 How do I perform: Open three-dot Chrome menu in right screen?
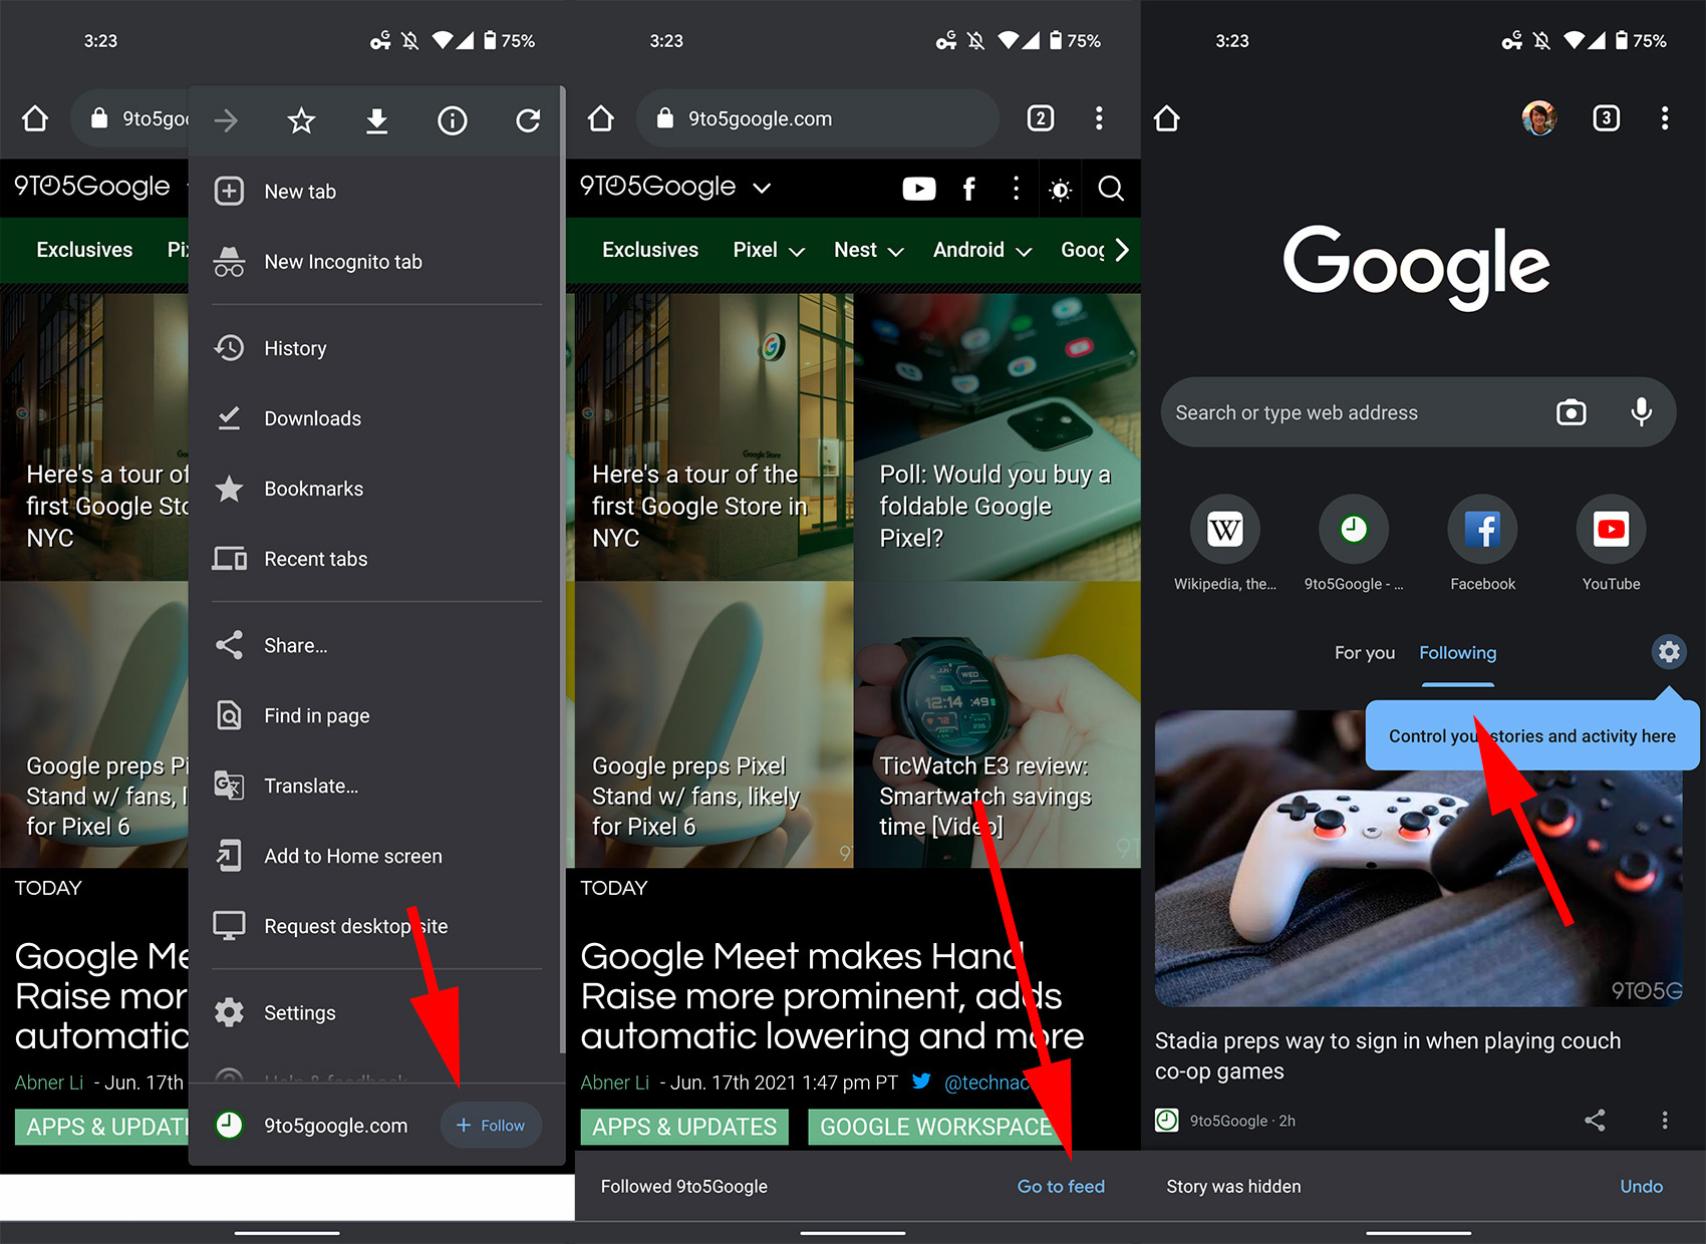(x=1665, y=119)
